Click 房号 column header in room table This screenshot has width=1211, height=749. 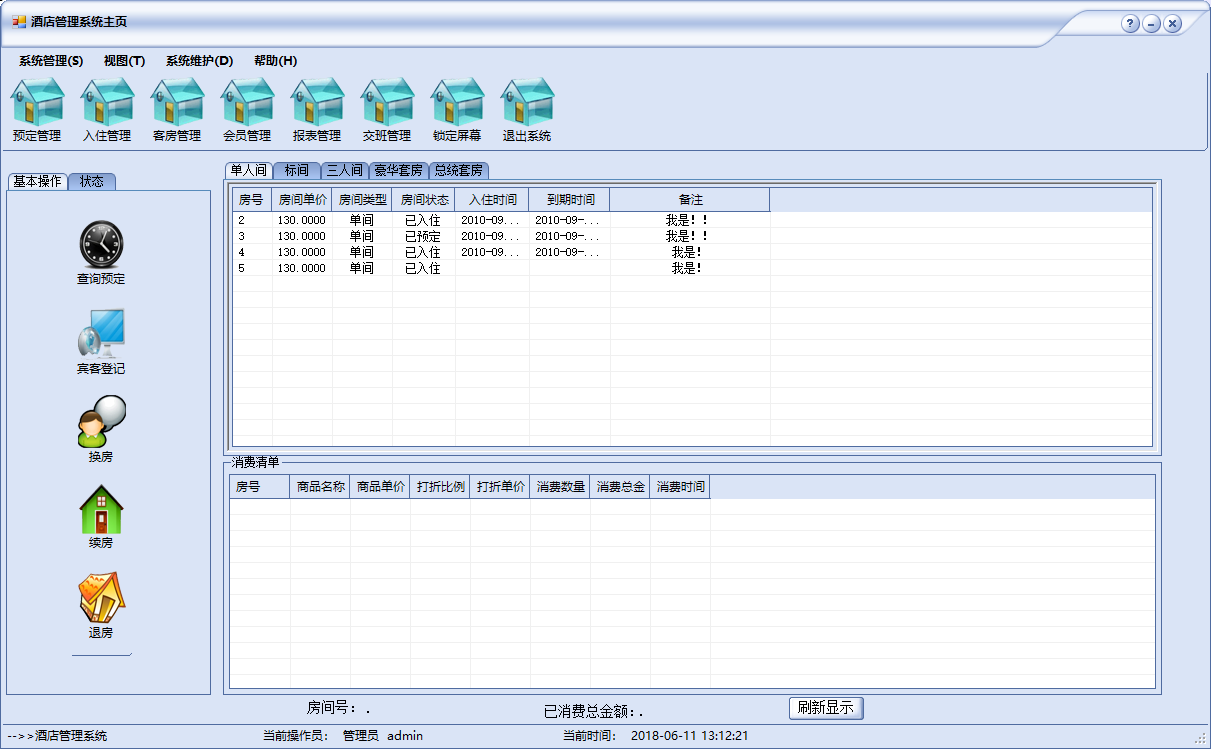pos(251,200)
